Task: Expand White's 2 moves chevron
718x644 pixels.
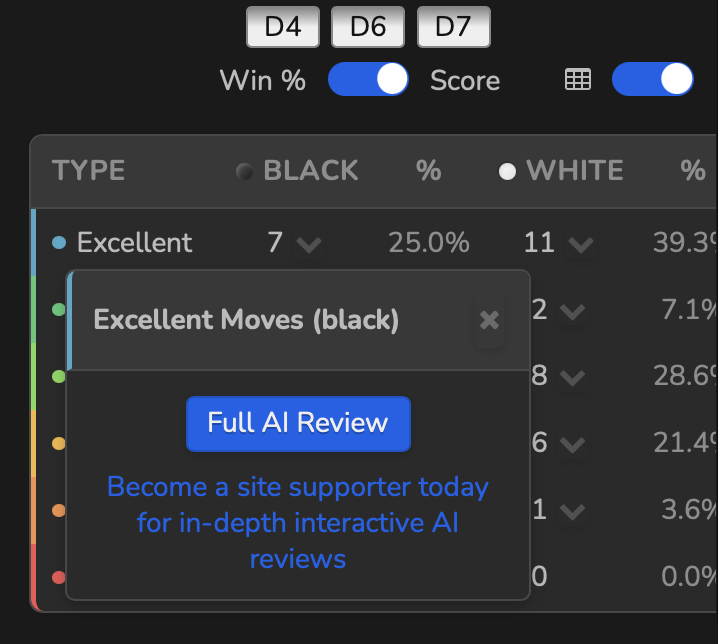Action: tap(572, 312)
